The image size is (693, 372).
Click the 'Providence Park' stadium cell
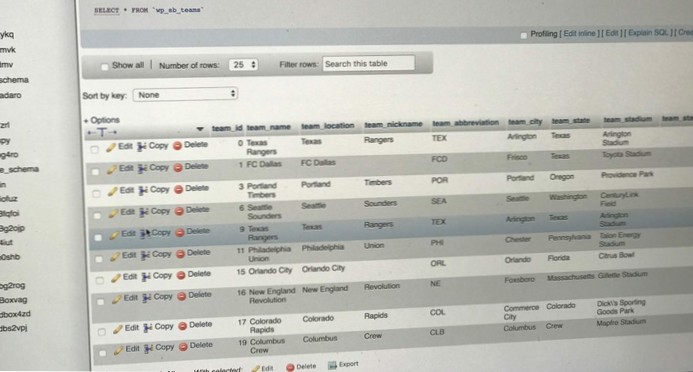pyautogui.click(x=627, y=175)
